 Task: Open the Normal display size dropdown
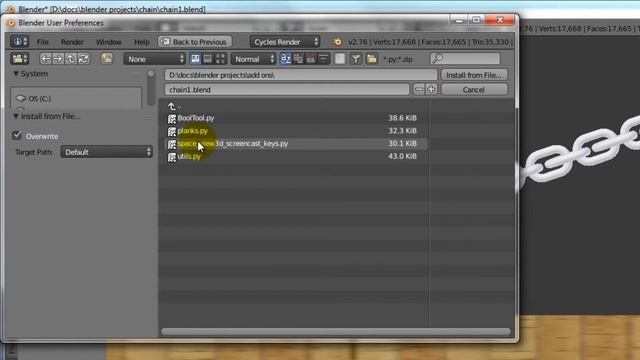253,59
